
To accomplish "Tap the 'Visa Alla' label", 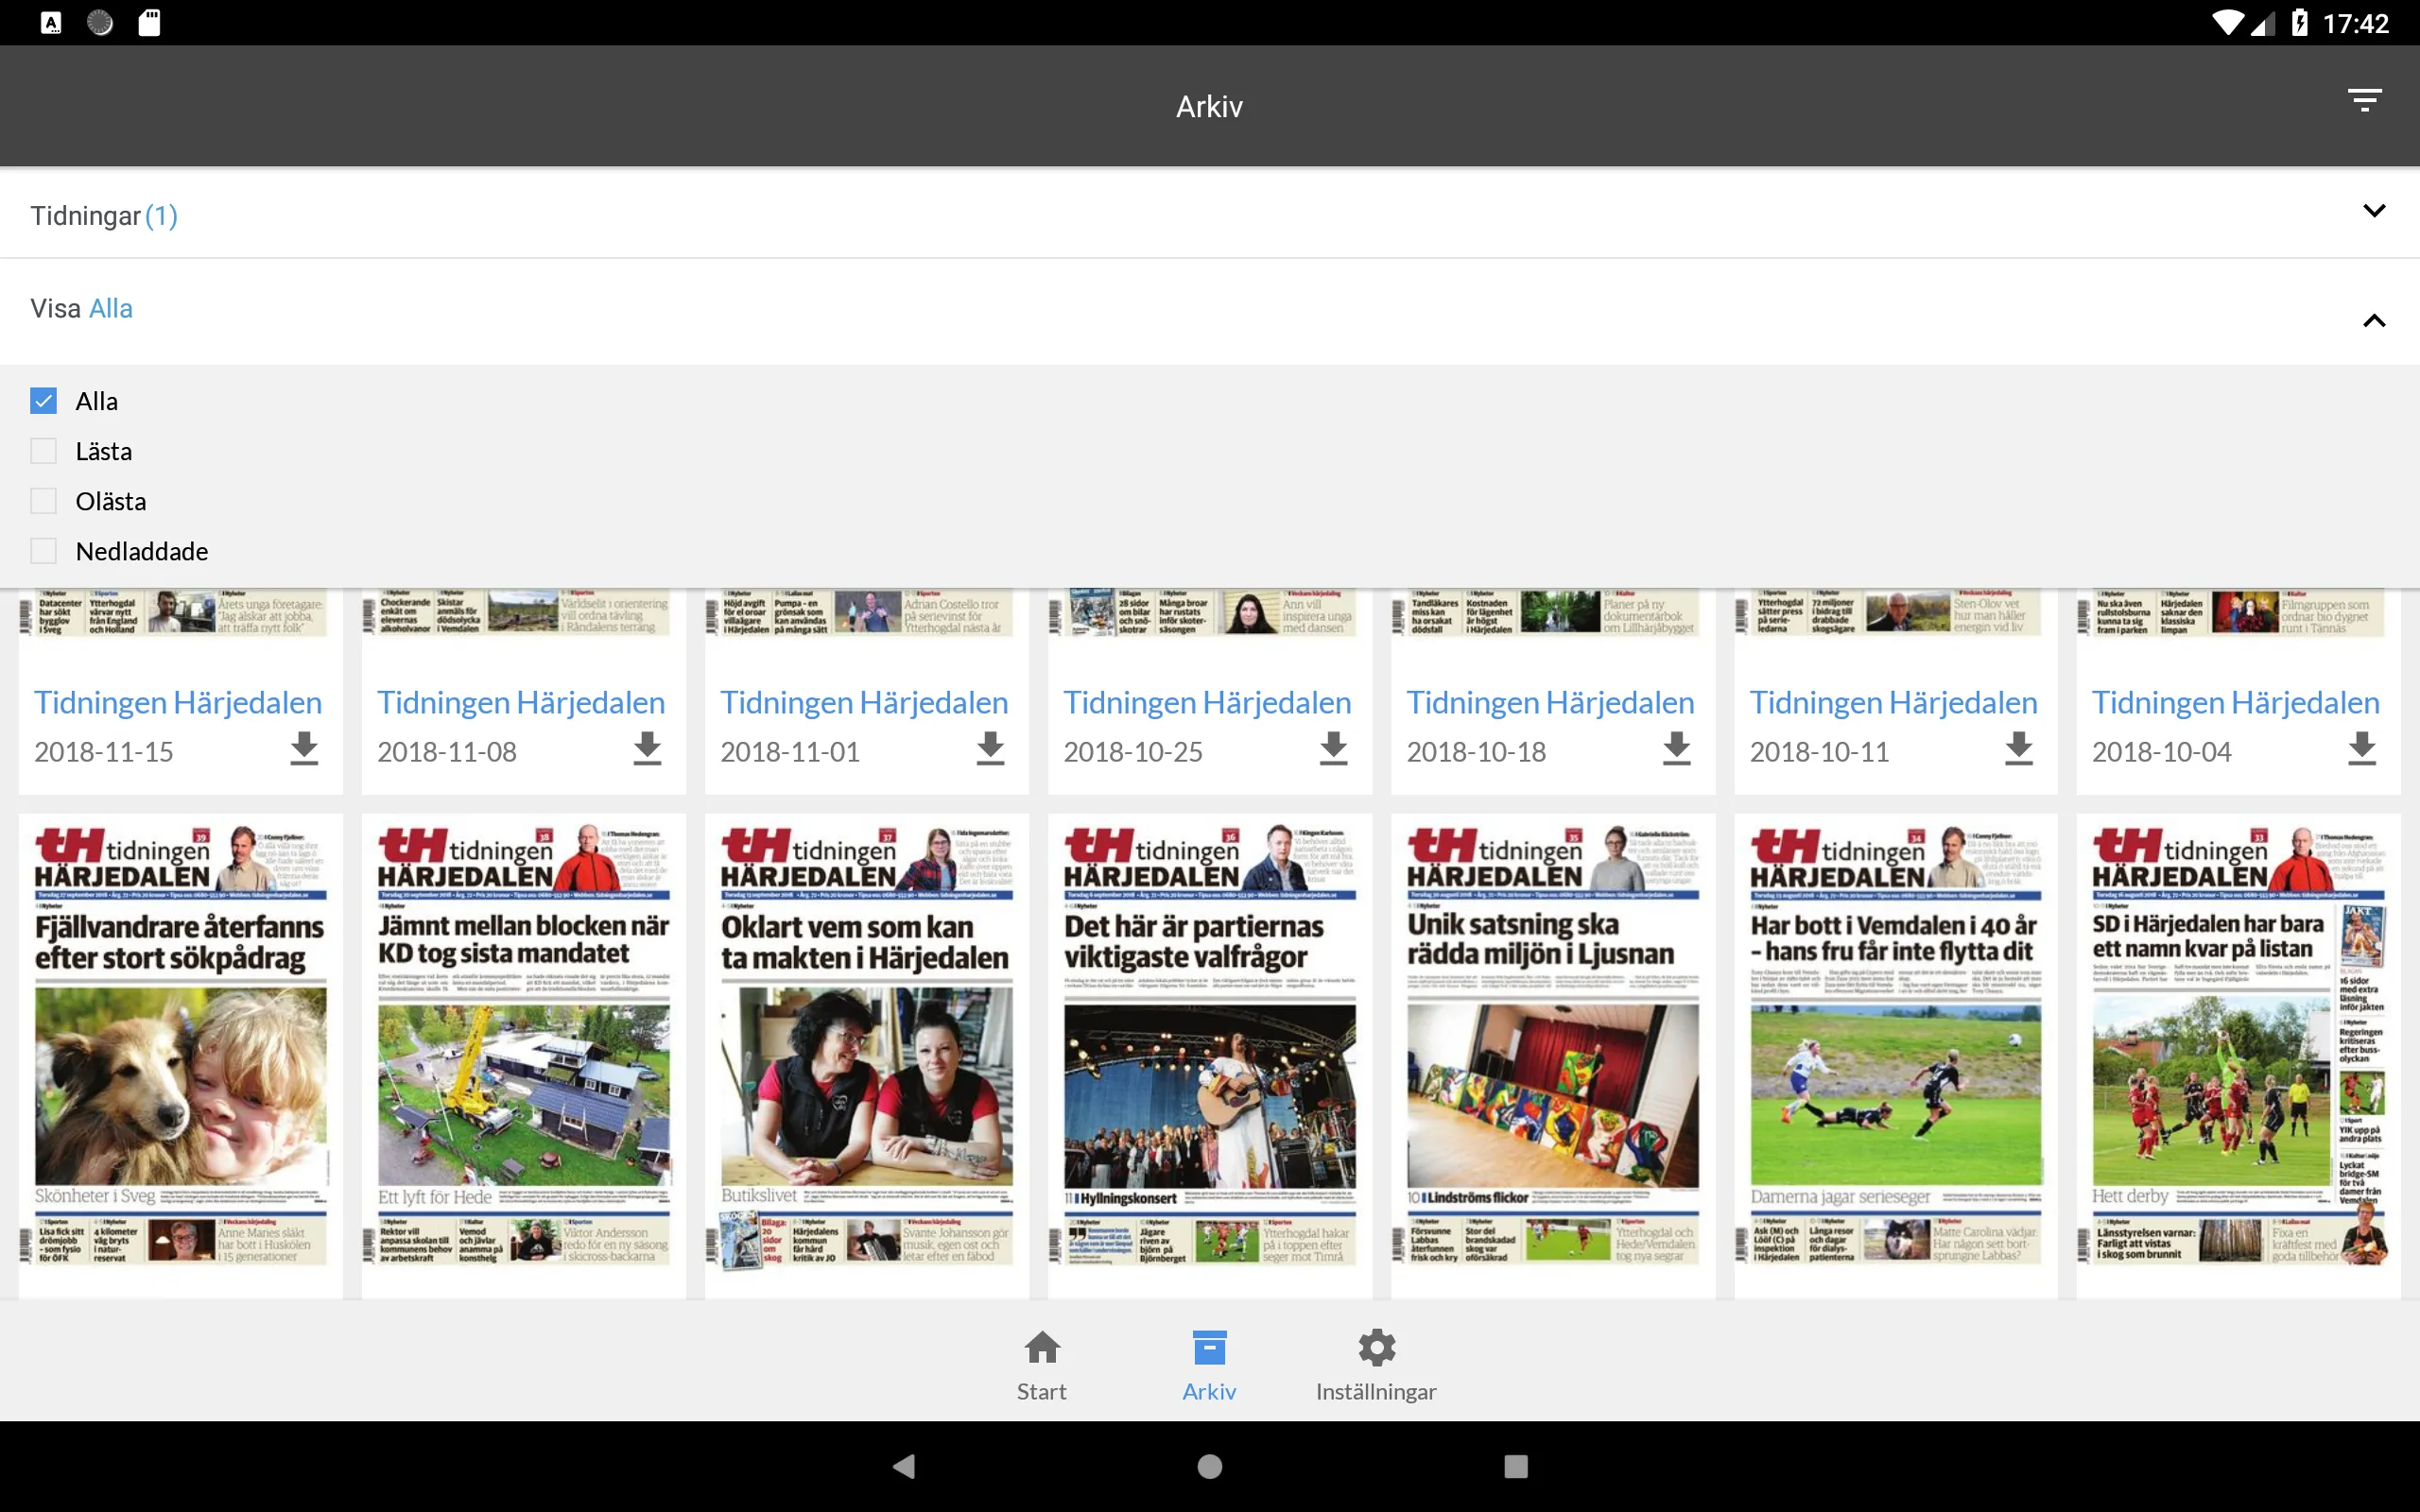I will tap(82, 308).
